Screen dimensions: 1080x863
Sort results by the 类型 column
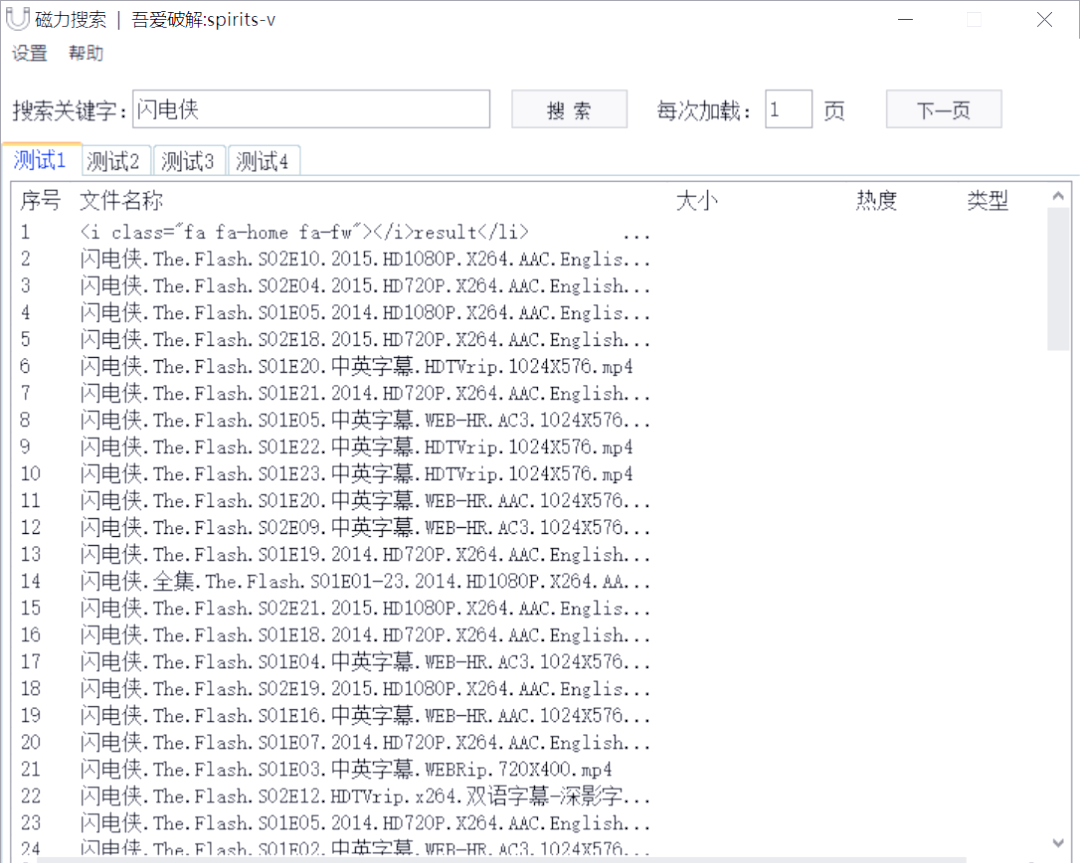[988, 200]
